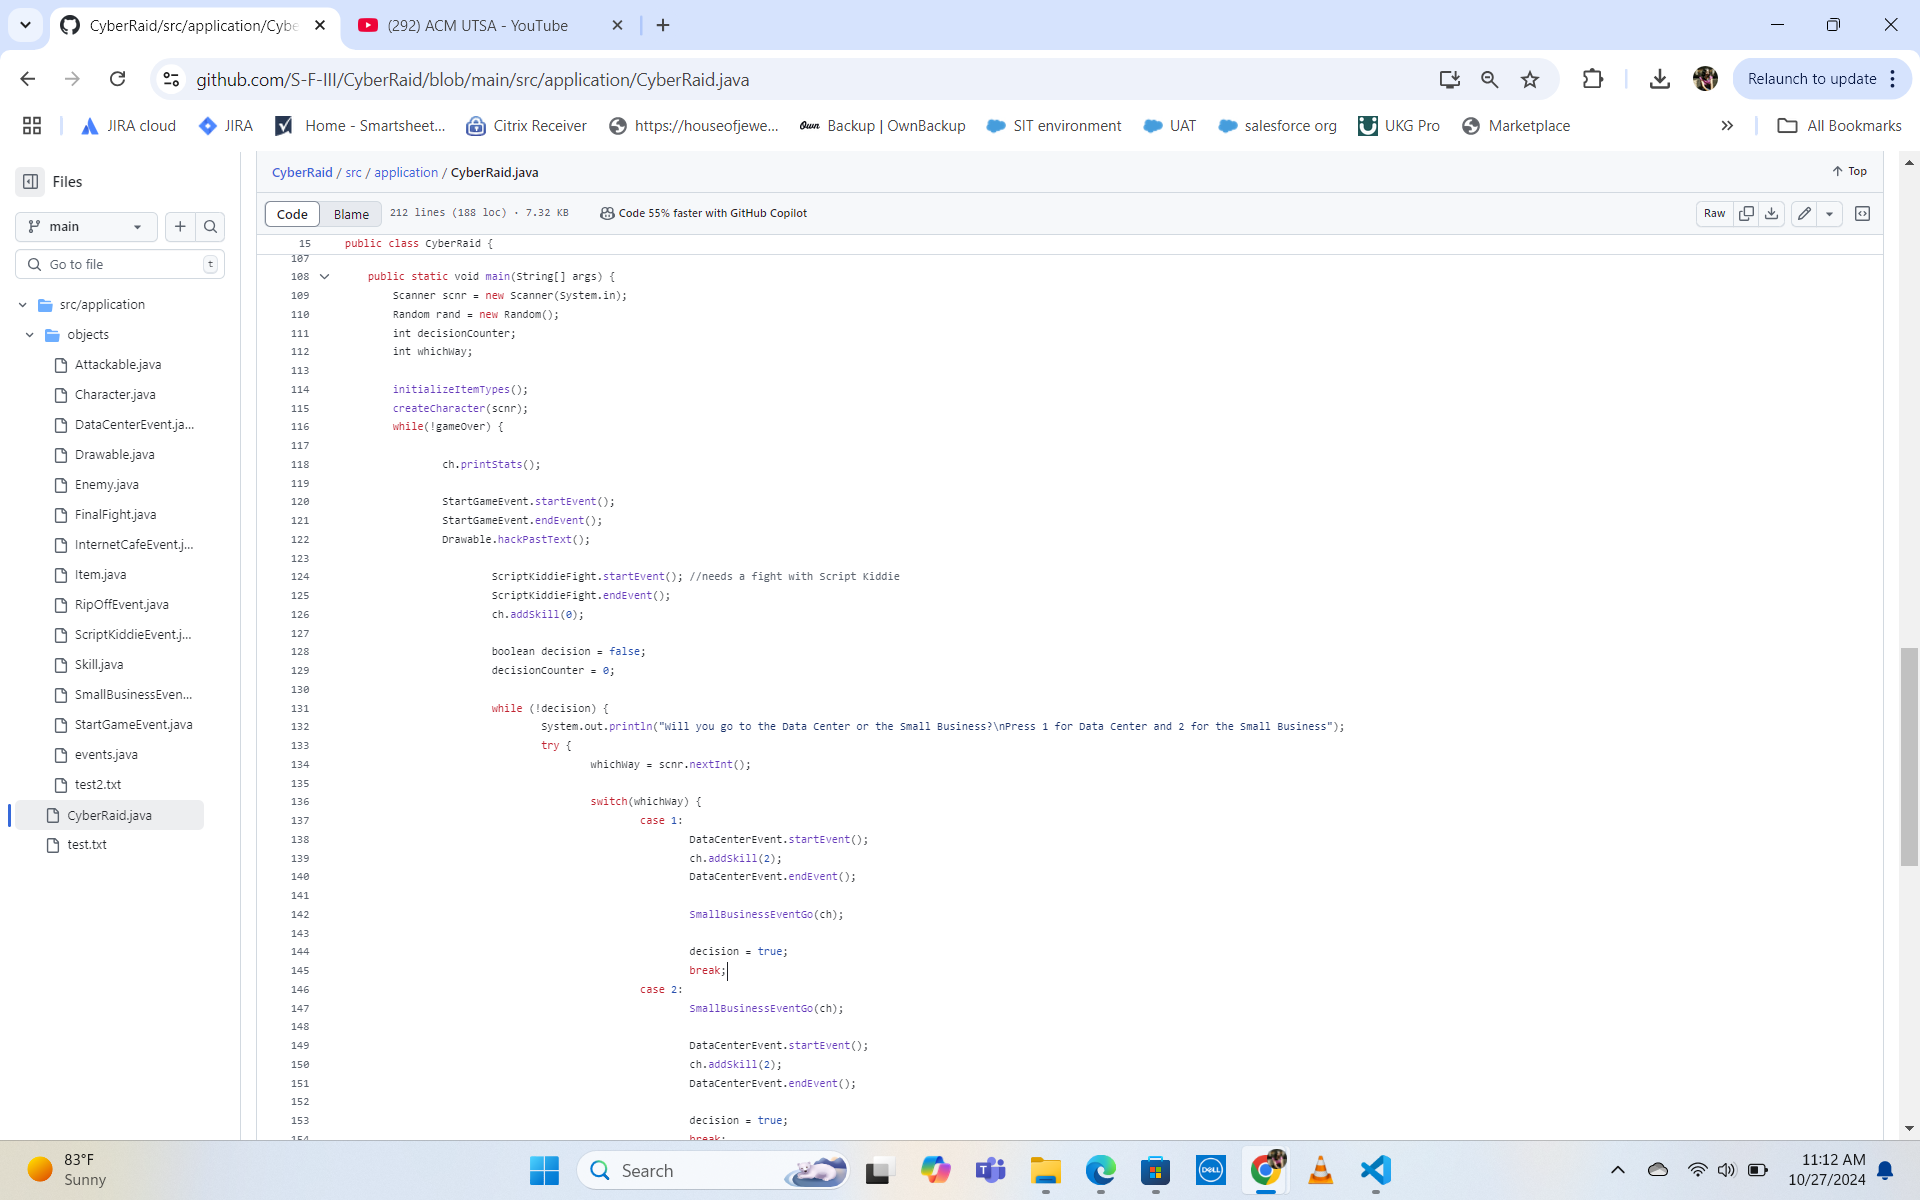Screen dimensions: 1920x1200
Task: Switch to Blame view toggle
Action: tap(351, 214)
